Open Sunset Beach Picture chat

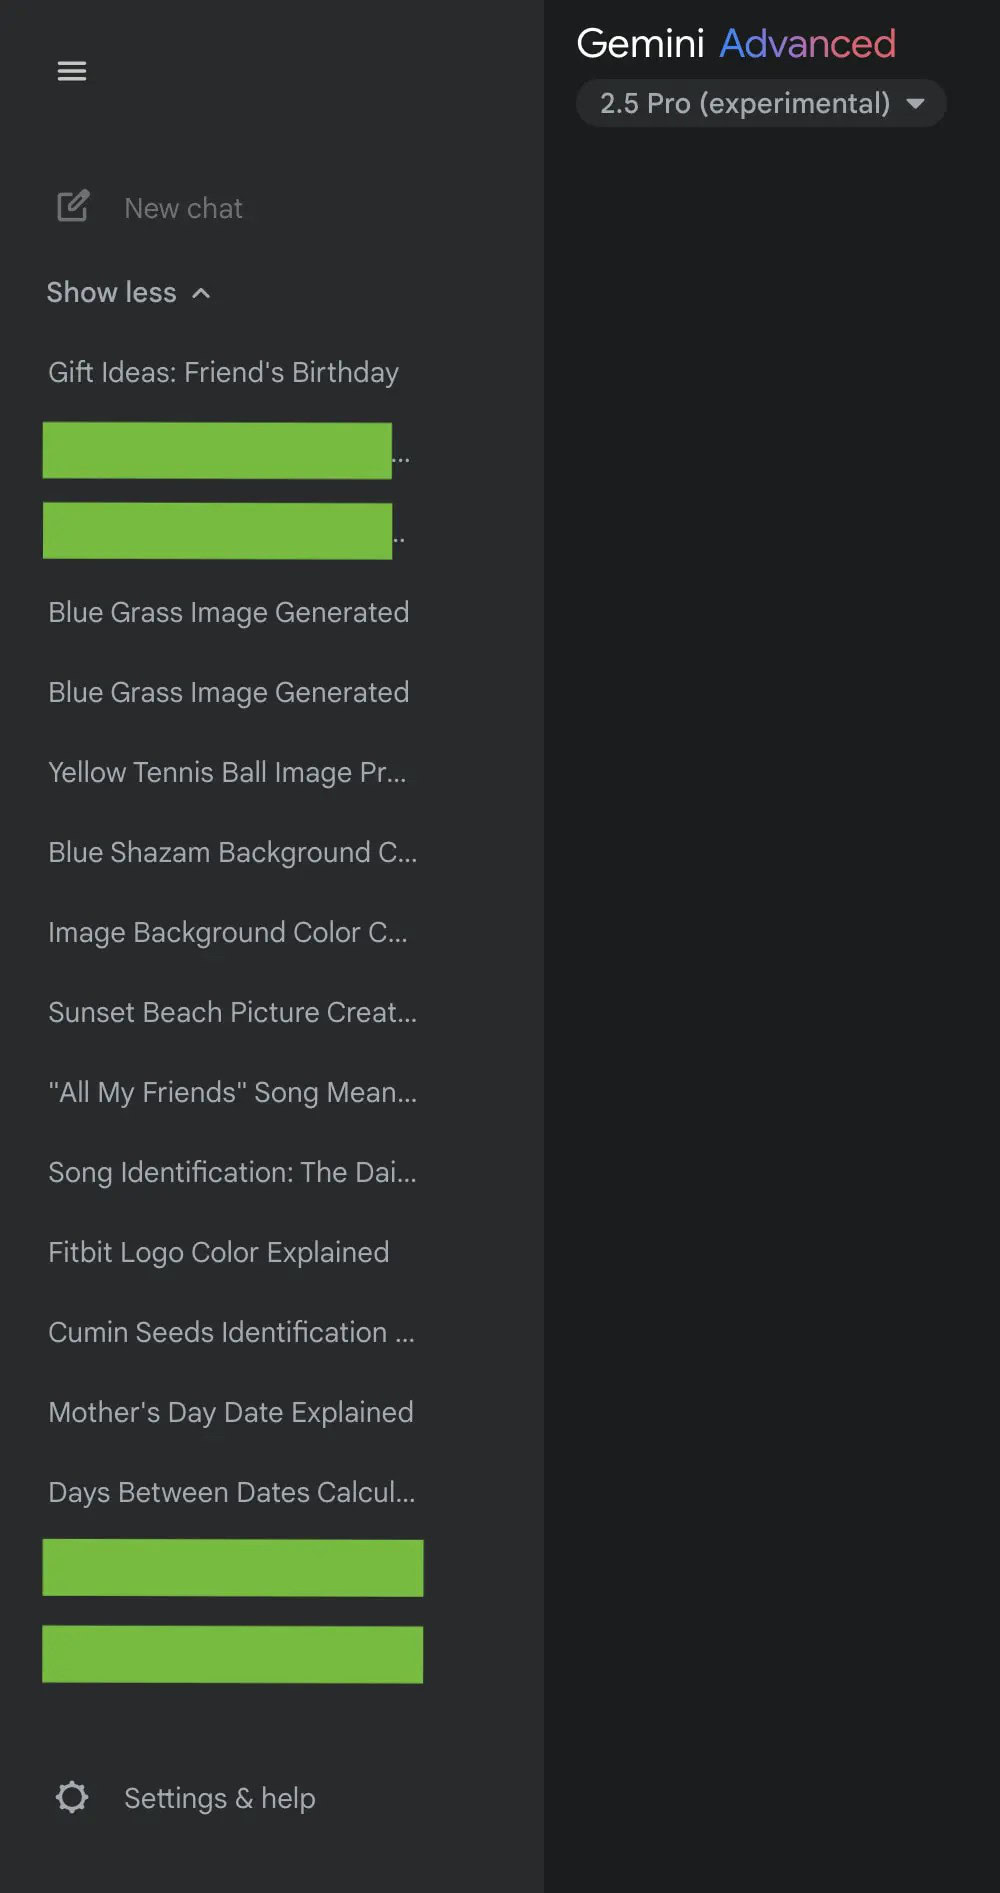click(232, 1012)
